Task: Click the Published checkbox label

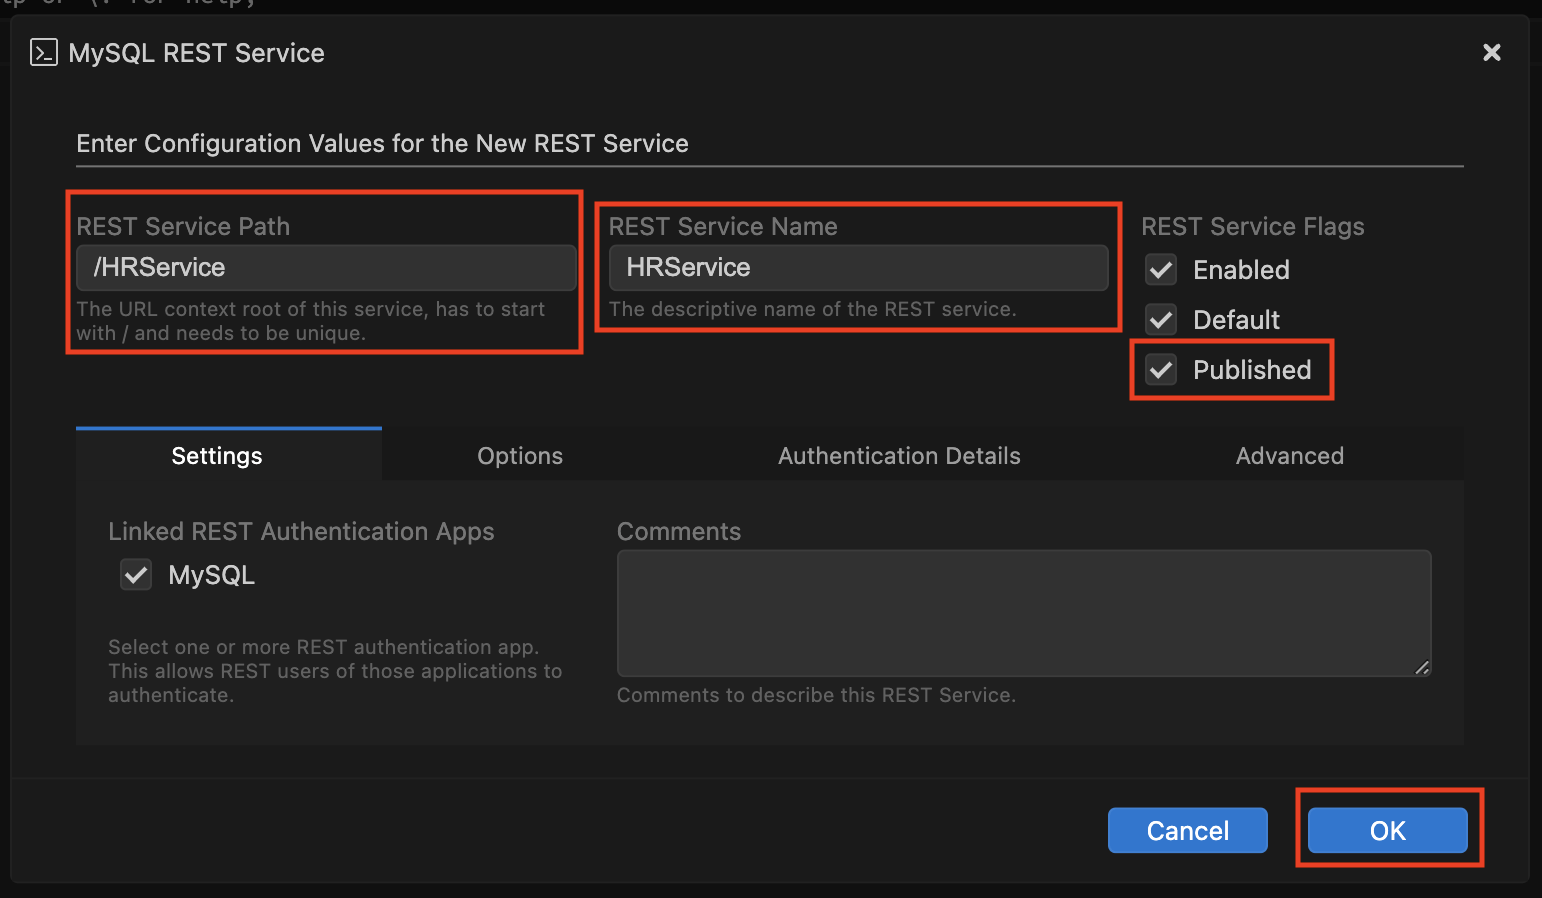Action: click(1251, 369)
